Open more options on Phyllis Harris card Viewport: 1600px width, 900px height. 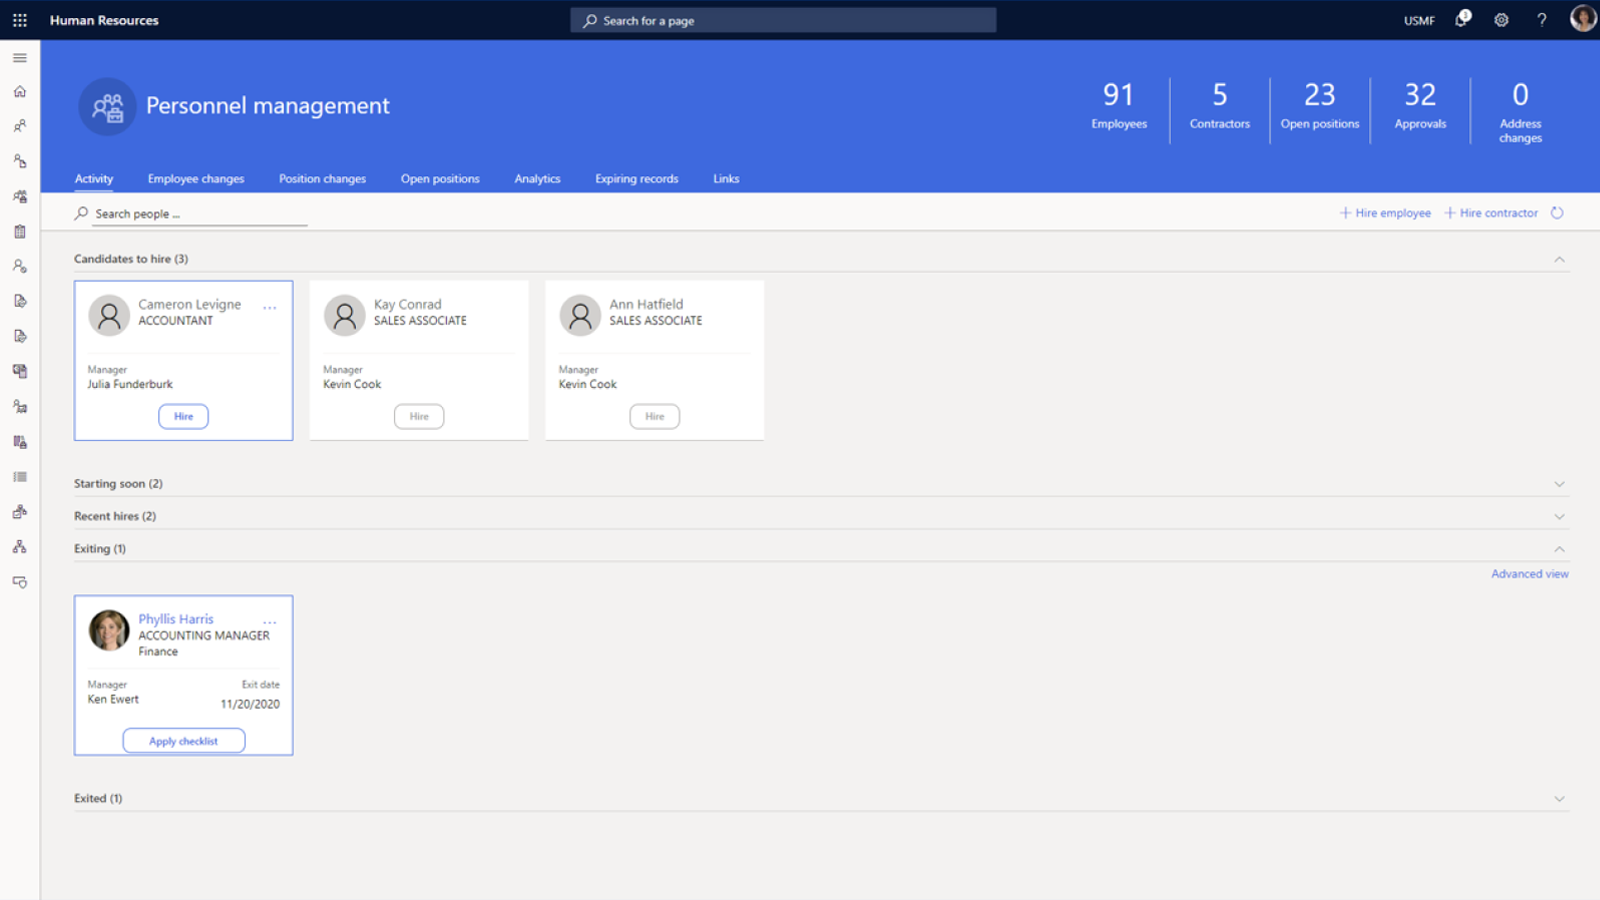270,623
